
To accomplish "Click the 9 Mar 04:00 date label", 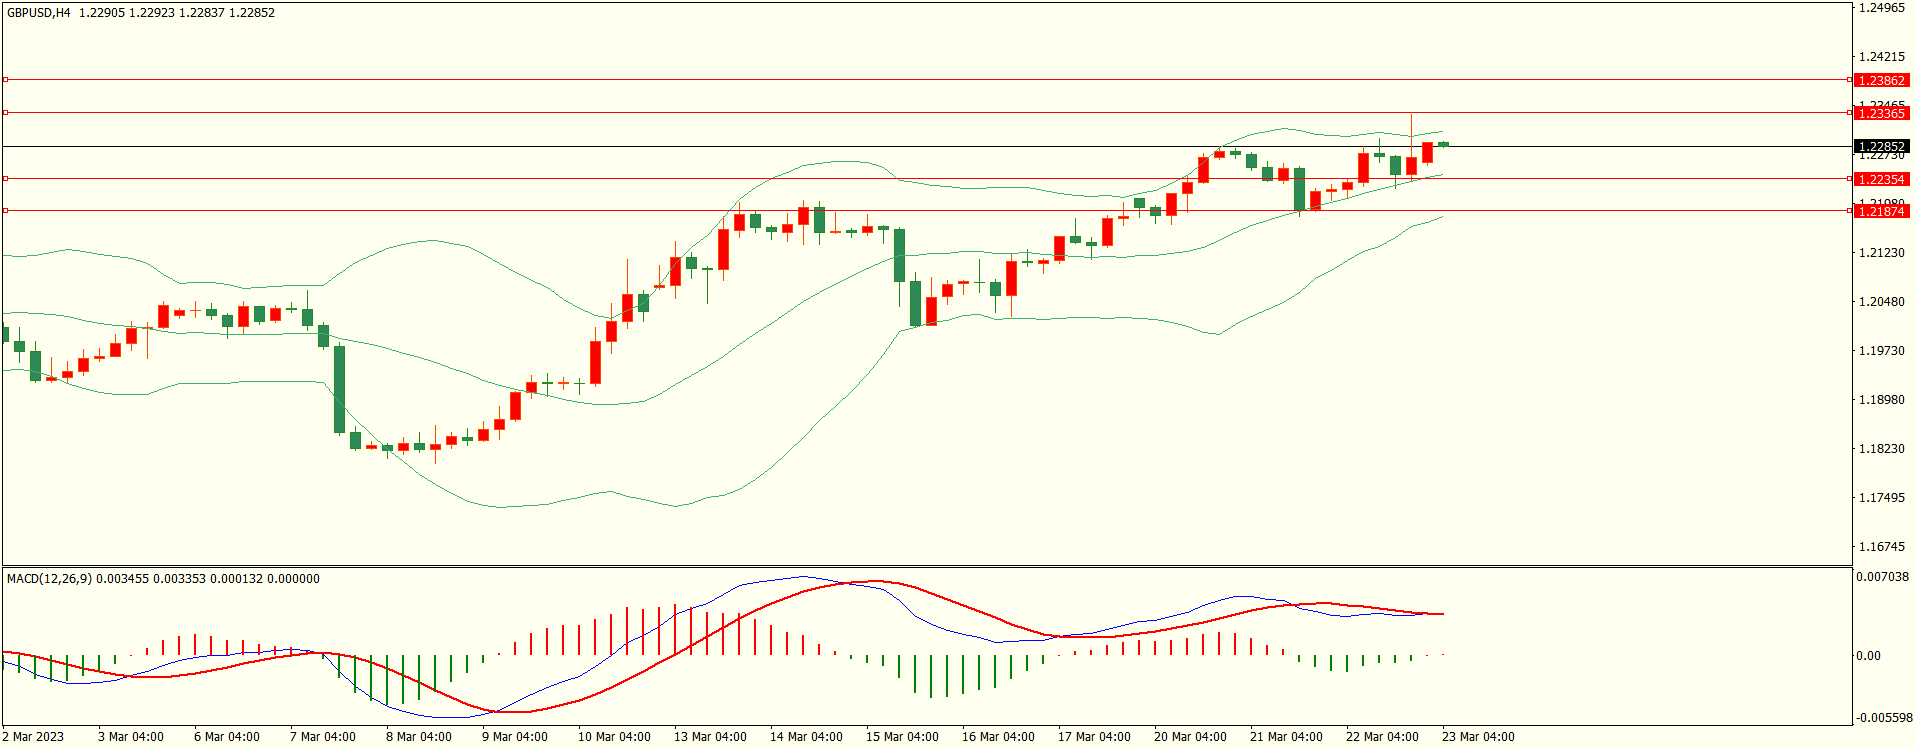I will (x=515, y=737).
